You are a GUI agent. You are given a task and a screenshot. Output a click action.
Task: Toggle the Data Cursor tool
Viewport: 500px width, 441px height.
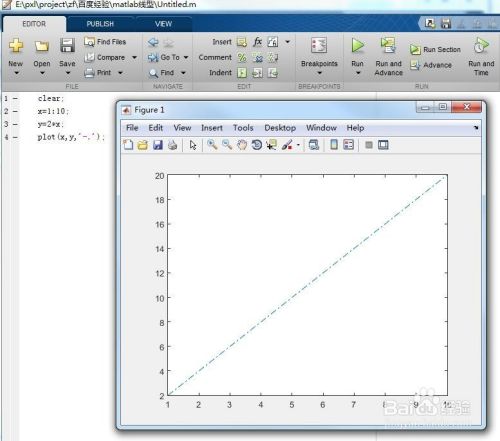point(271,145)
